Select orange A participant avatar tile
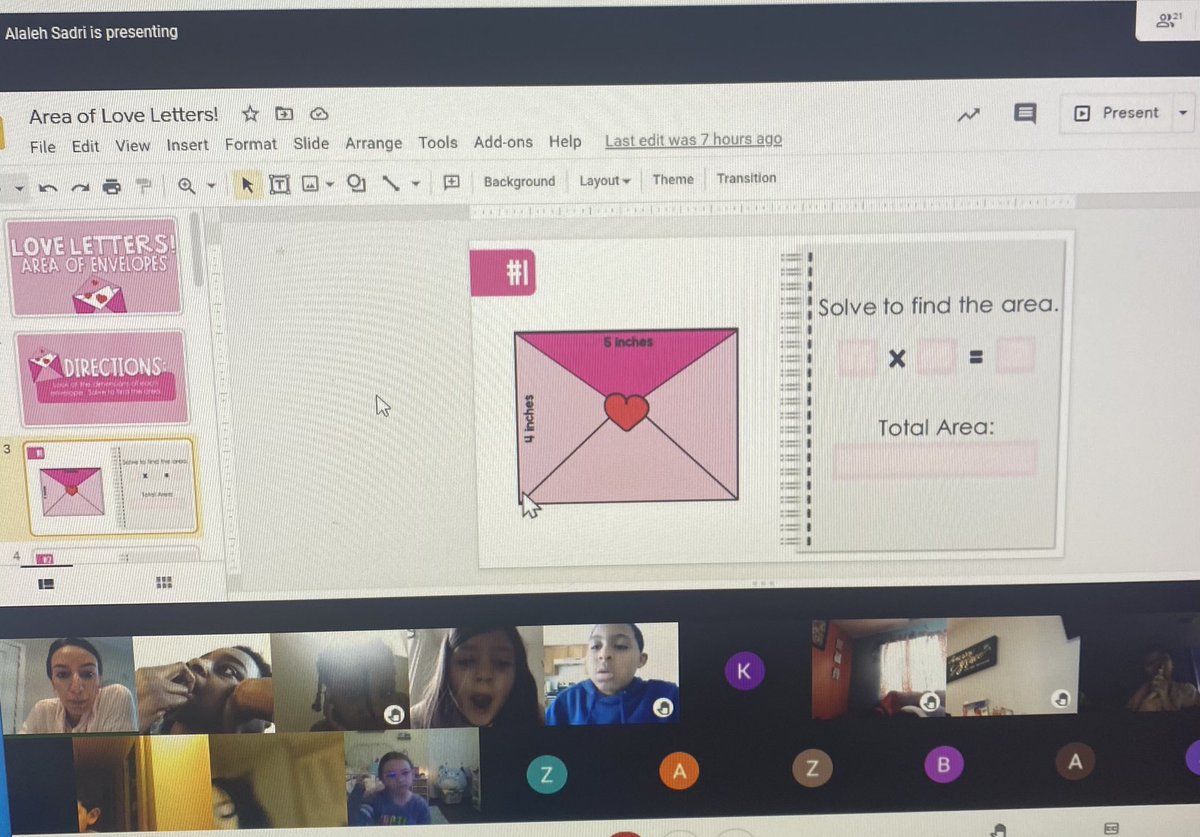Viewport: 1200px width, 837px height. tap(679, 769)
